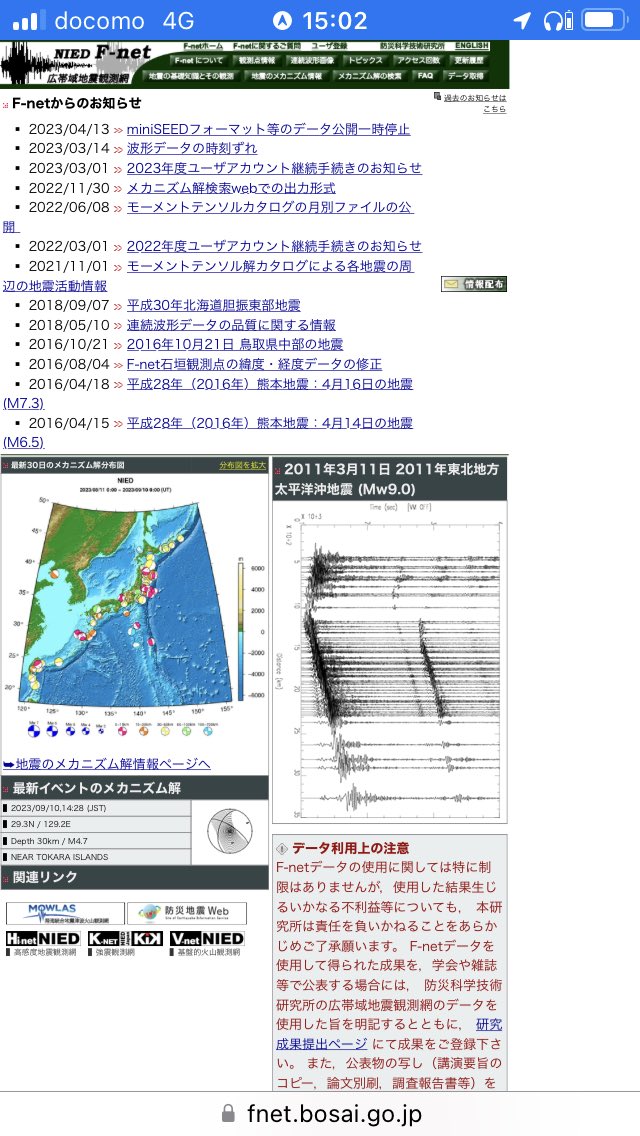The image size is (640, 1136).
Task: Click the 分布図を拡大 link
Action: tap(243, 465)
